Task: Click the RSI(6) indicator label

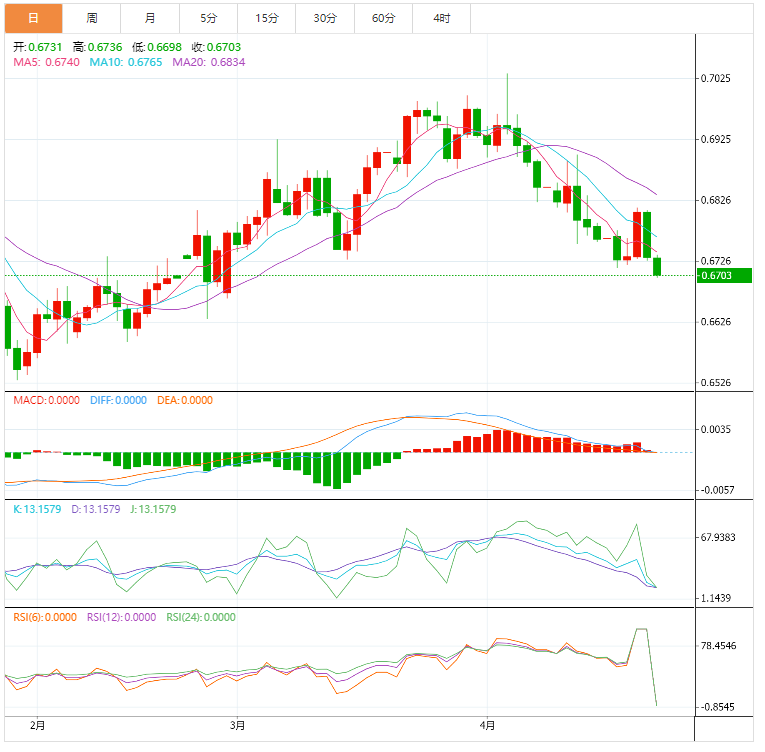Action: [x=45, y=617]
